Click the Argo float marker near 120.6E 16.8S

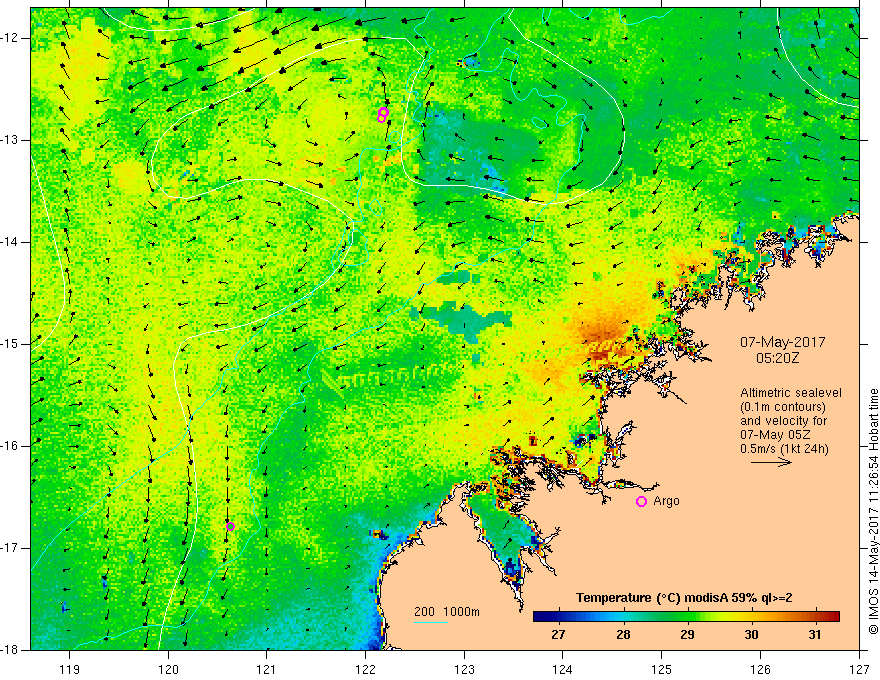(230, 526)
